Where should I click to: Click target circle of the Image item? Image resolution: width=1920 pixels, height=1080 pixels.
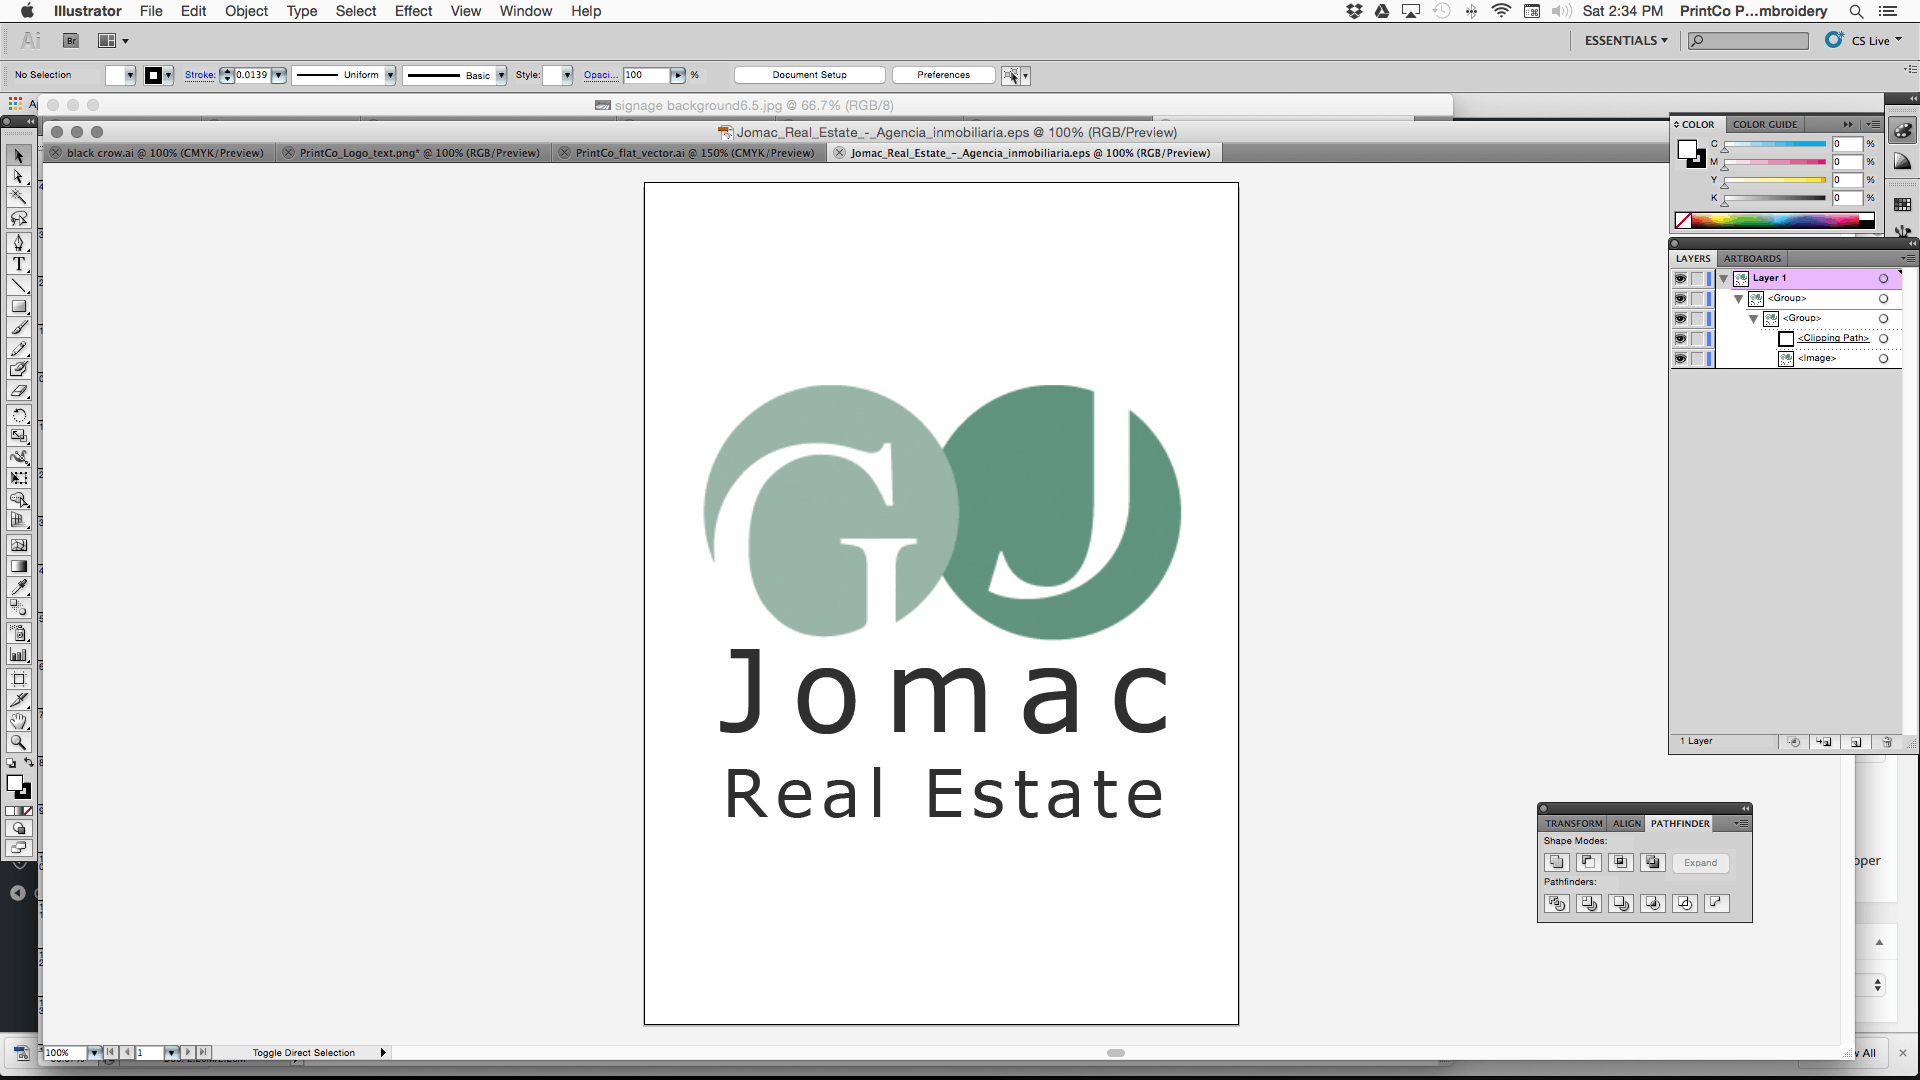click(x=1883, y=359)
